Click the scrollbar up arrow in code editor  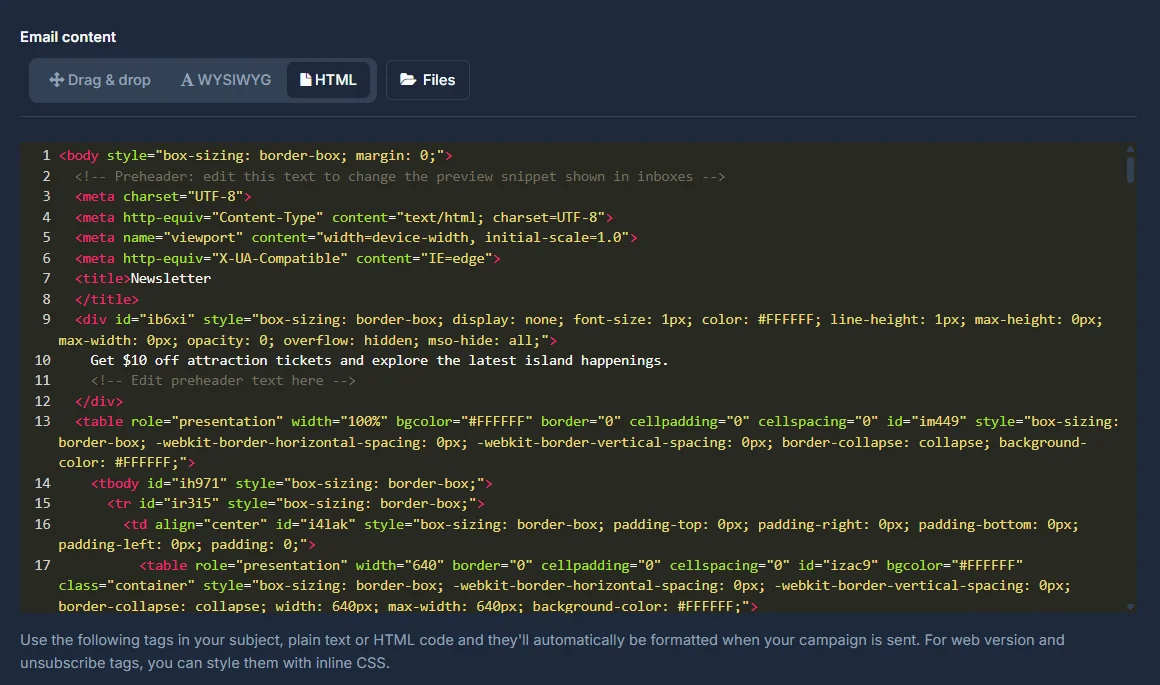click(x=1130, y=149)
